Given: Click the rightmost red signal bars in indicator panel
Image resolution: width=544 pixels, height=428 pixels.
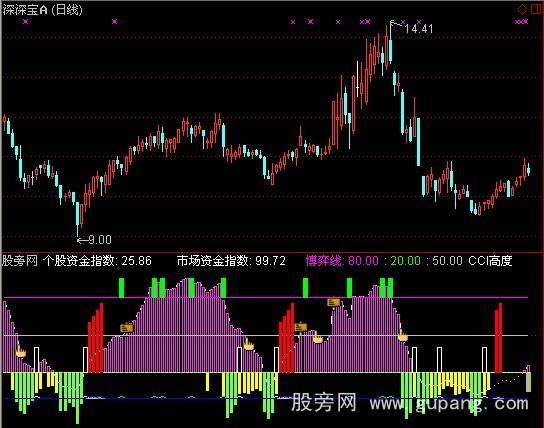Looking at the screenshot, I should click(x=498, y=338).
